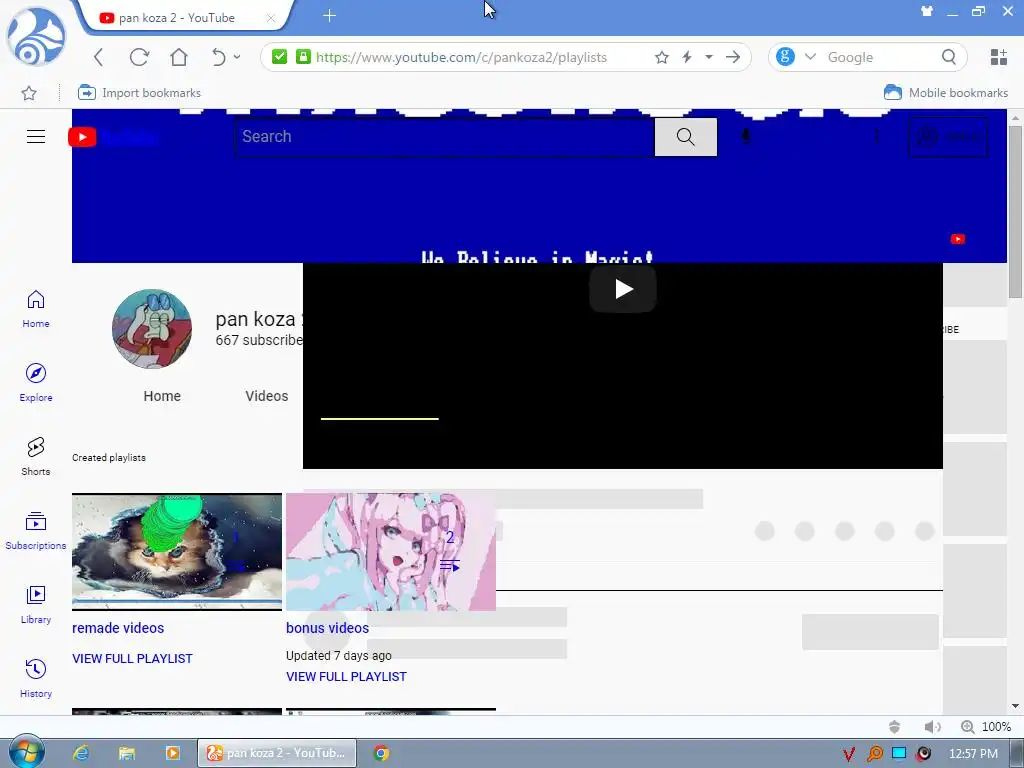This screenshot has width=1024, height=768.
Task: Switch to the channel Videos tab
Action: [266, 396]
